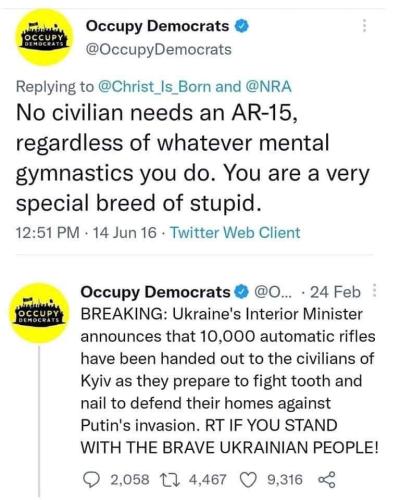Click the lower Occupy Democrats avatar
The image size is (400, 500).
[39, 313]
